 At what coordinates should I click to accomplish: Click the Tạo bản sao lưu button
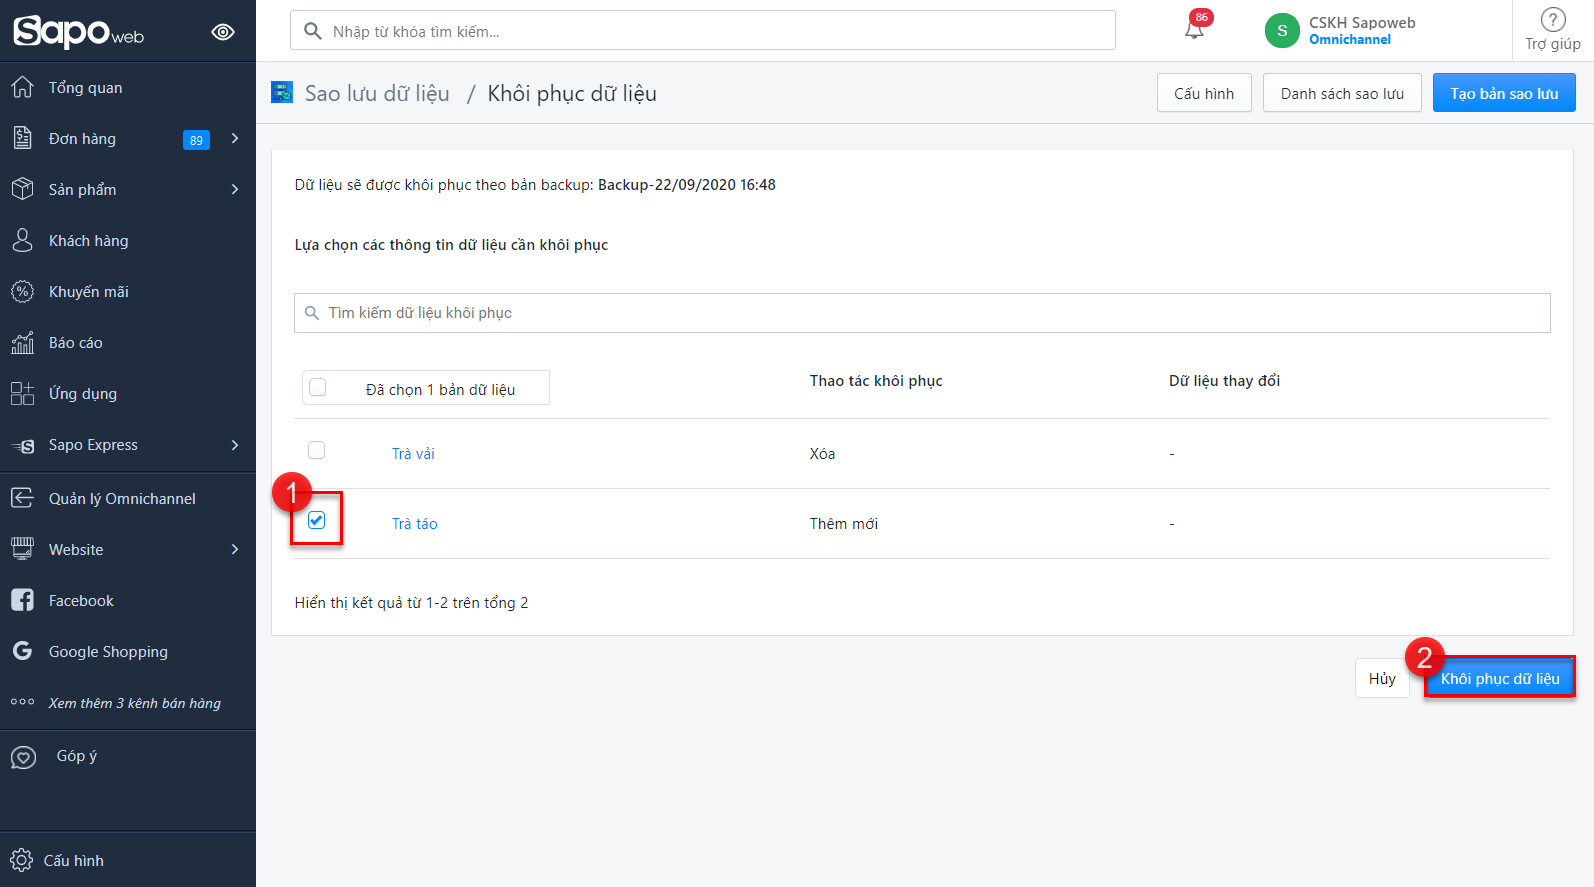[x=1503, y=94]
